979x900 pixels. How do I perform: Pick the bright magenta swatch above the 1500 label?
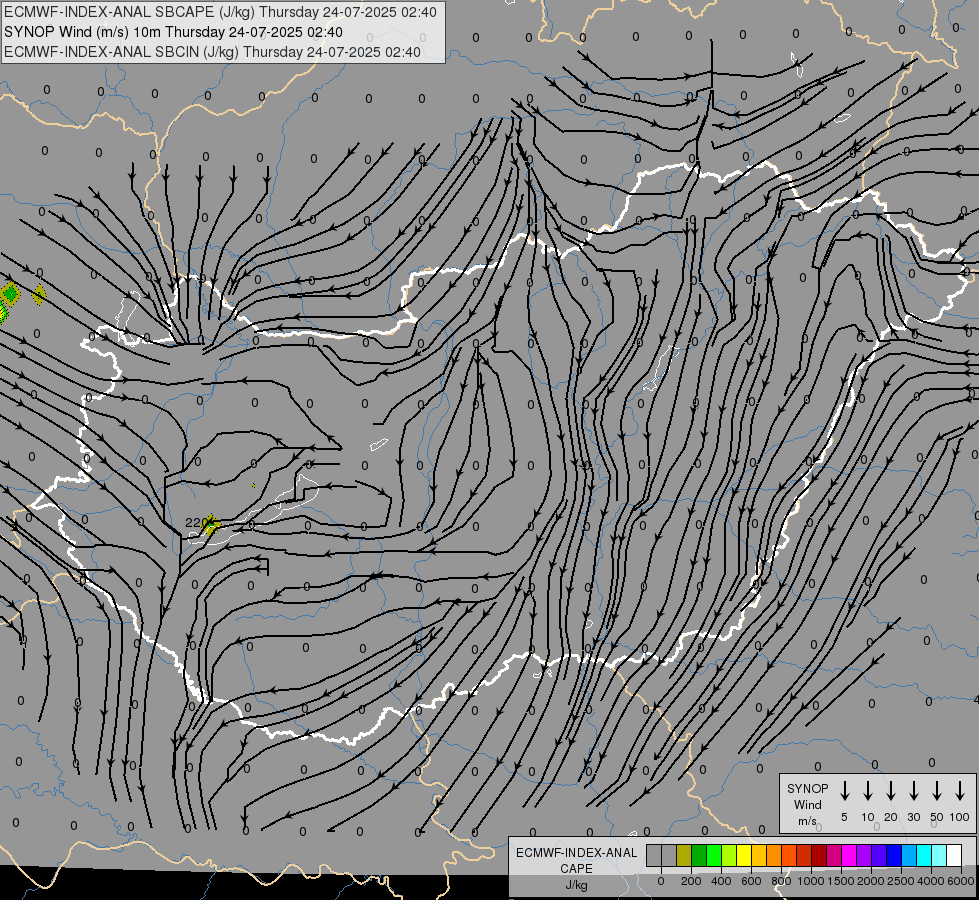click(850, 855)
